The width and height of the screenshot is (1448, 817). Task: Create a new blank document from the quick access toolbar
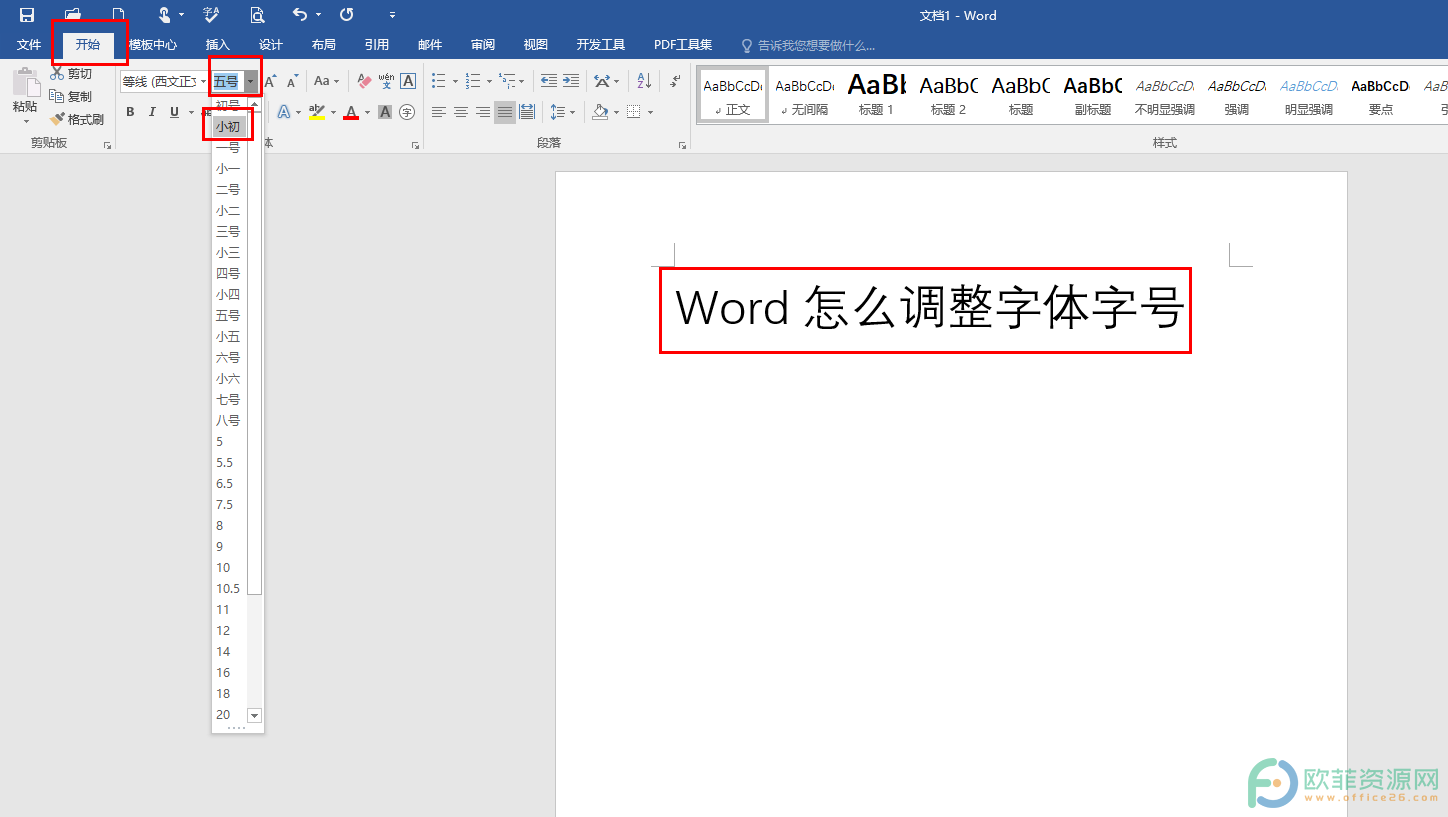(118, 15)
